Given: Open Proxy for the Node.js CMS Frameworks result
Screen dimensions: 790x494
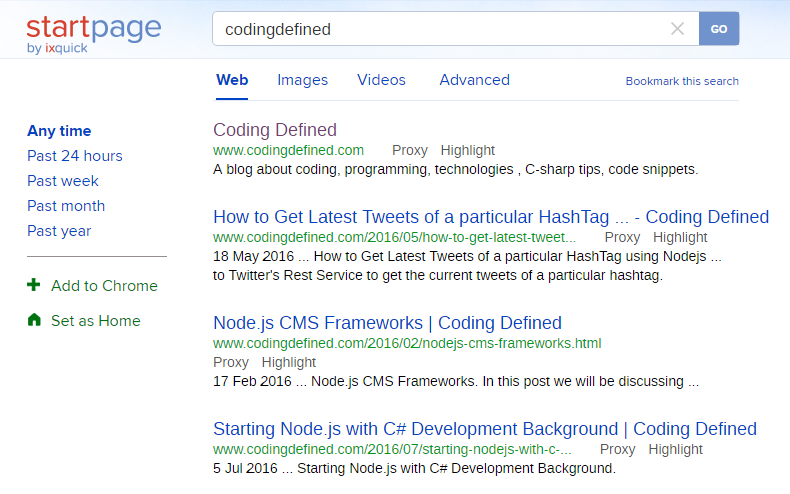Looking at the screenshot, I should (231, 362).
